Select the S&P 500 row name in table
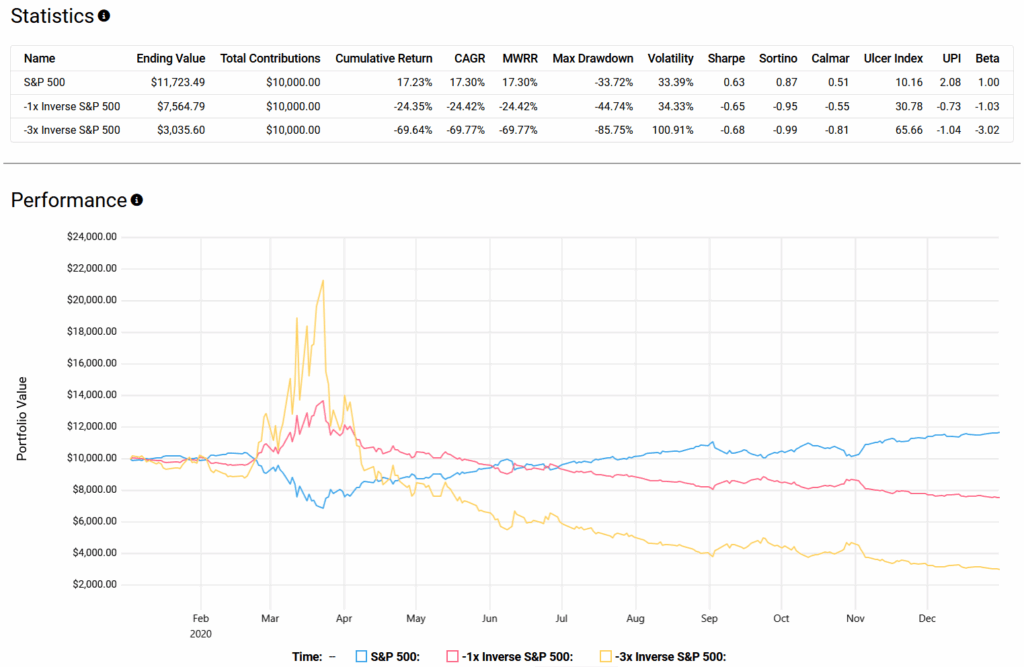The width and height of the screenshot is (1024, 667). 44,83
